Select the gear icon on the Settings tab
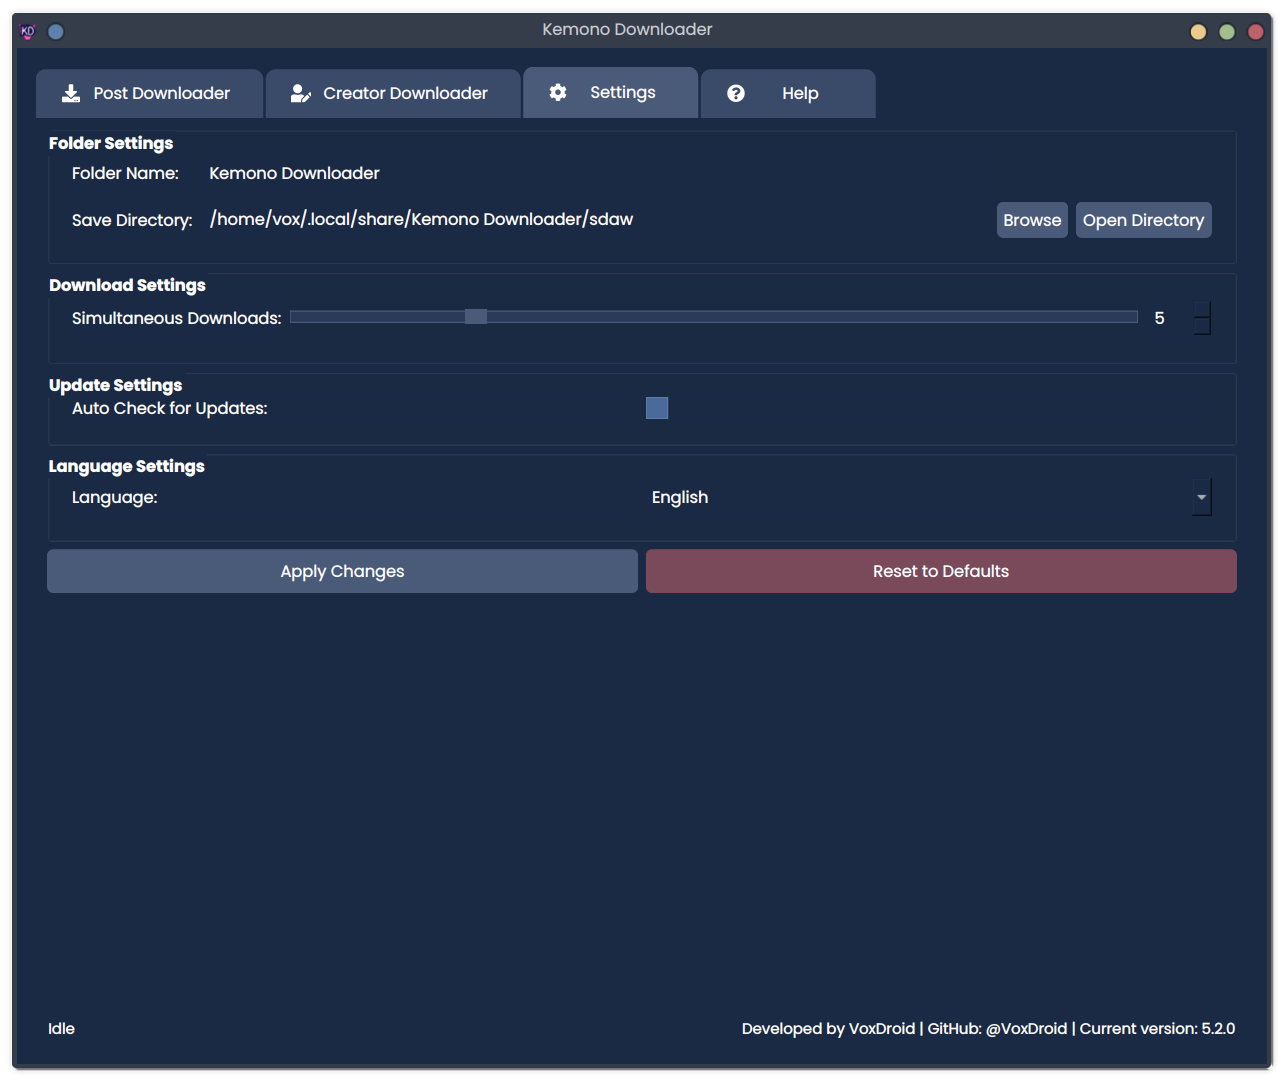Screen dimensions: 1285x1082 pyautogui.click(x=557, y=91)
